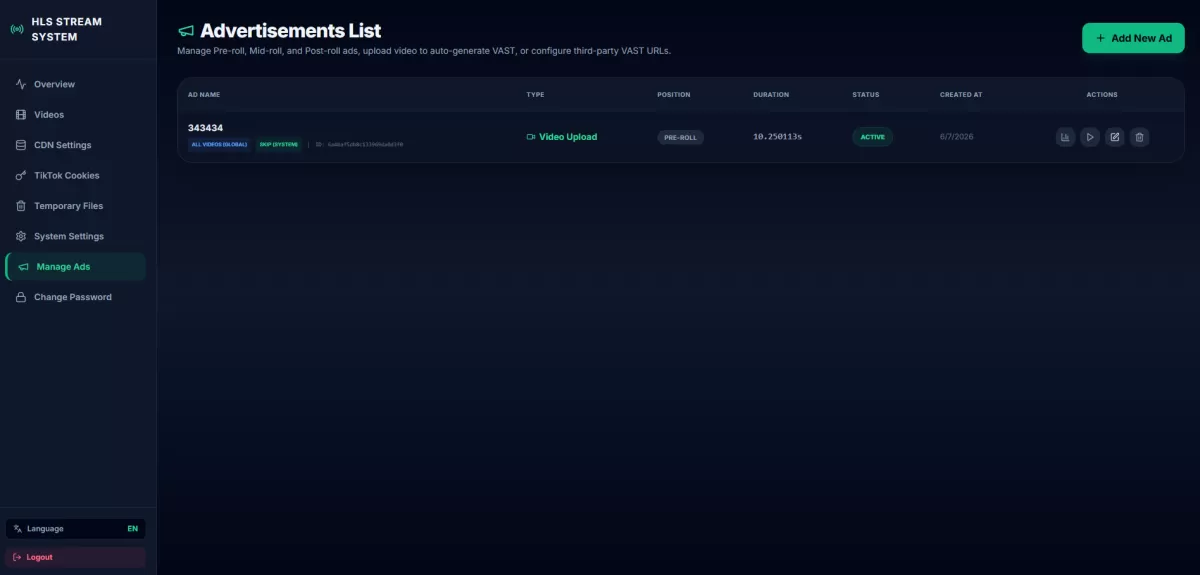1200x575 pixels.
Task: Click the POSITION column header
Action: pos(673,95)
